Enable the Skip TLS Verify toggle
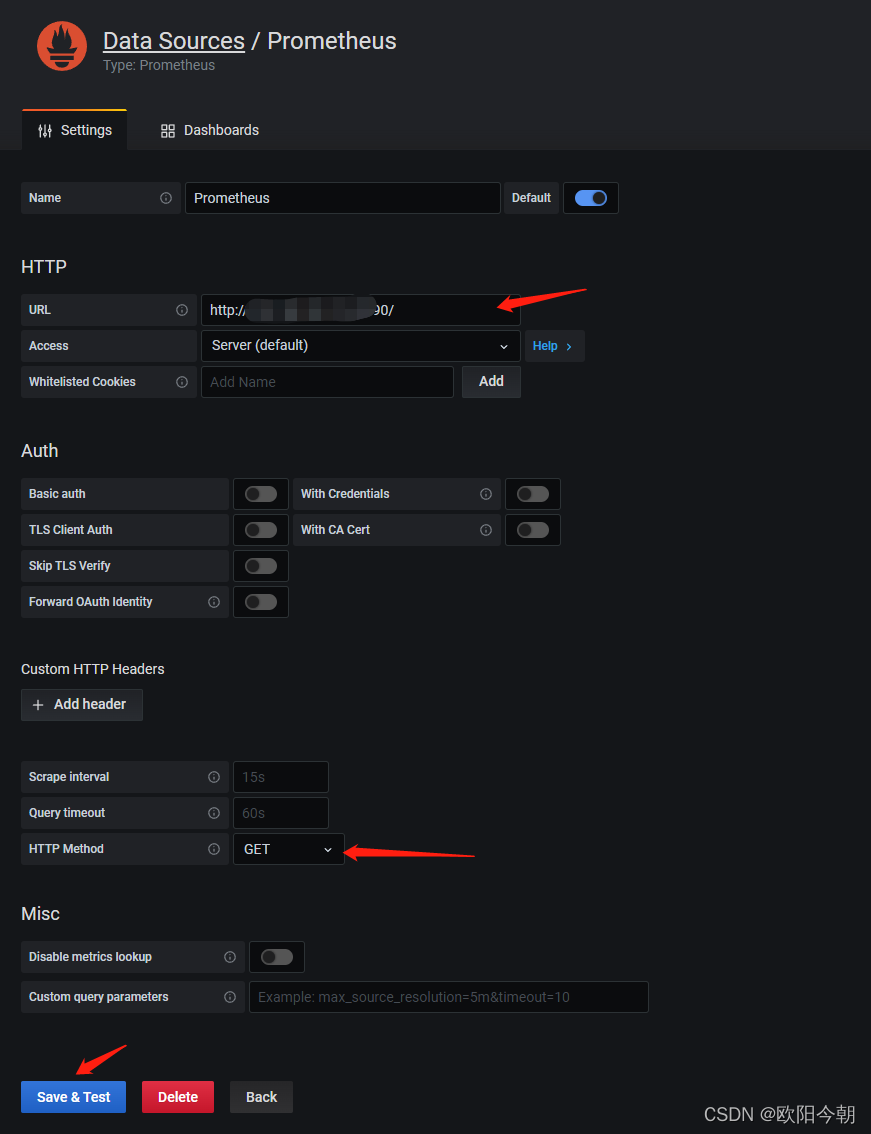871x1134 pixels. [260, 566]
